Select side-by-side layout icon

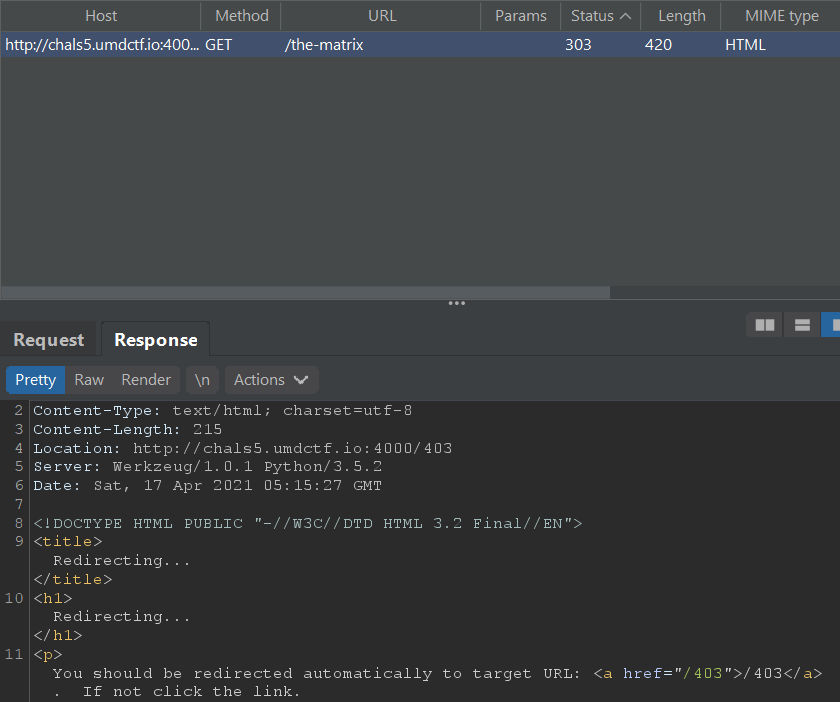pos(764,325)
